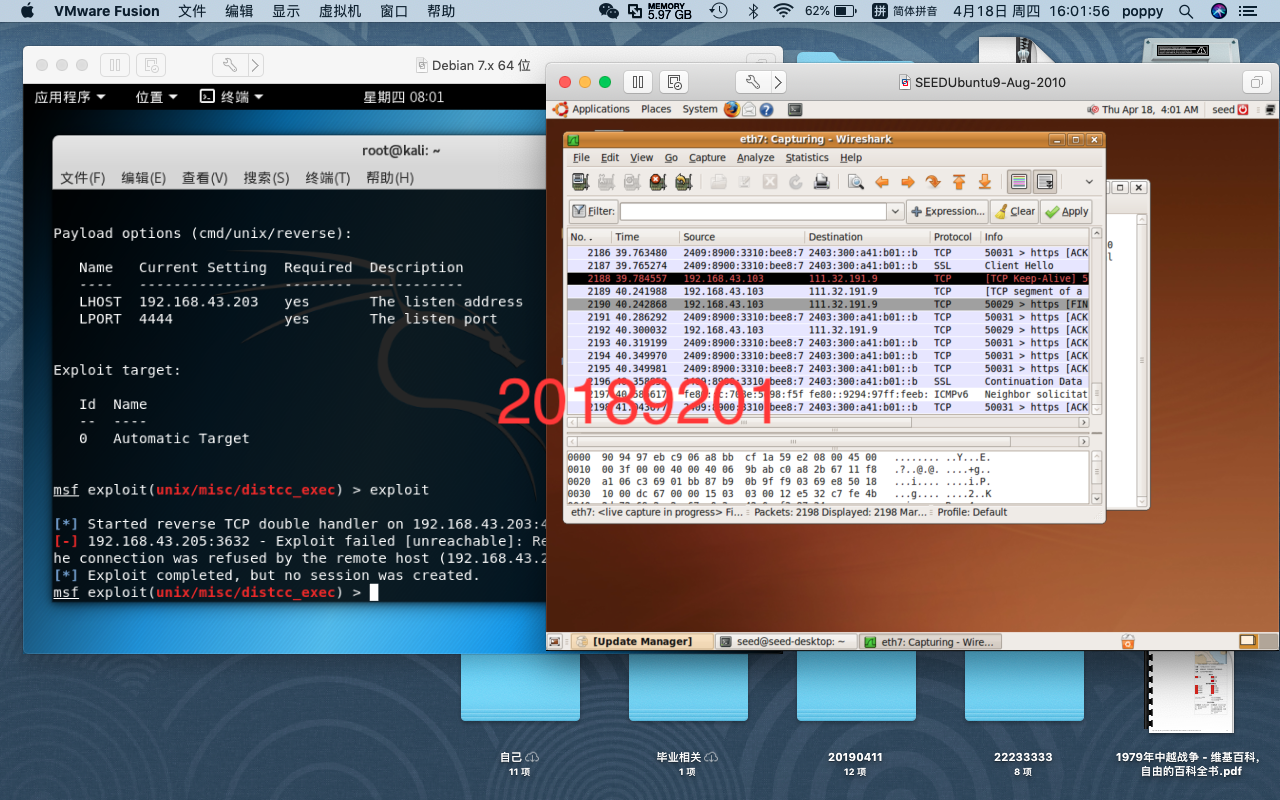The image size is (1280, 800).
Task: Open the Expression... filter builder
Action: [x=947, y=211]
